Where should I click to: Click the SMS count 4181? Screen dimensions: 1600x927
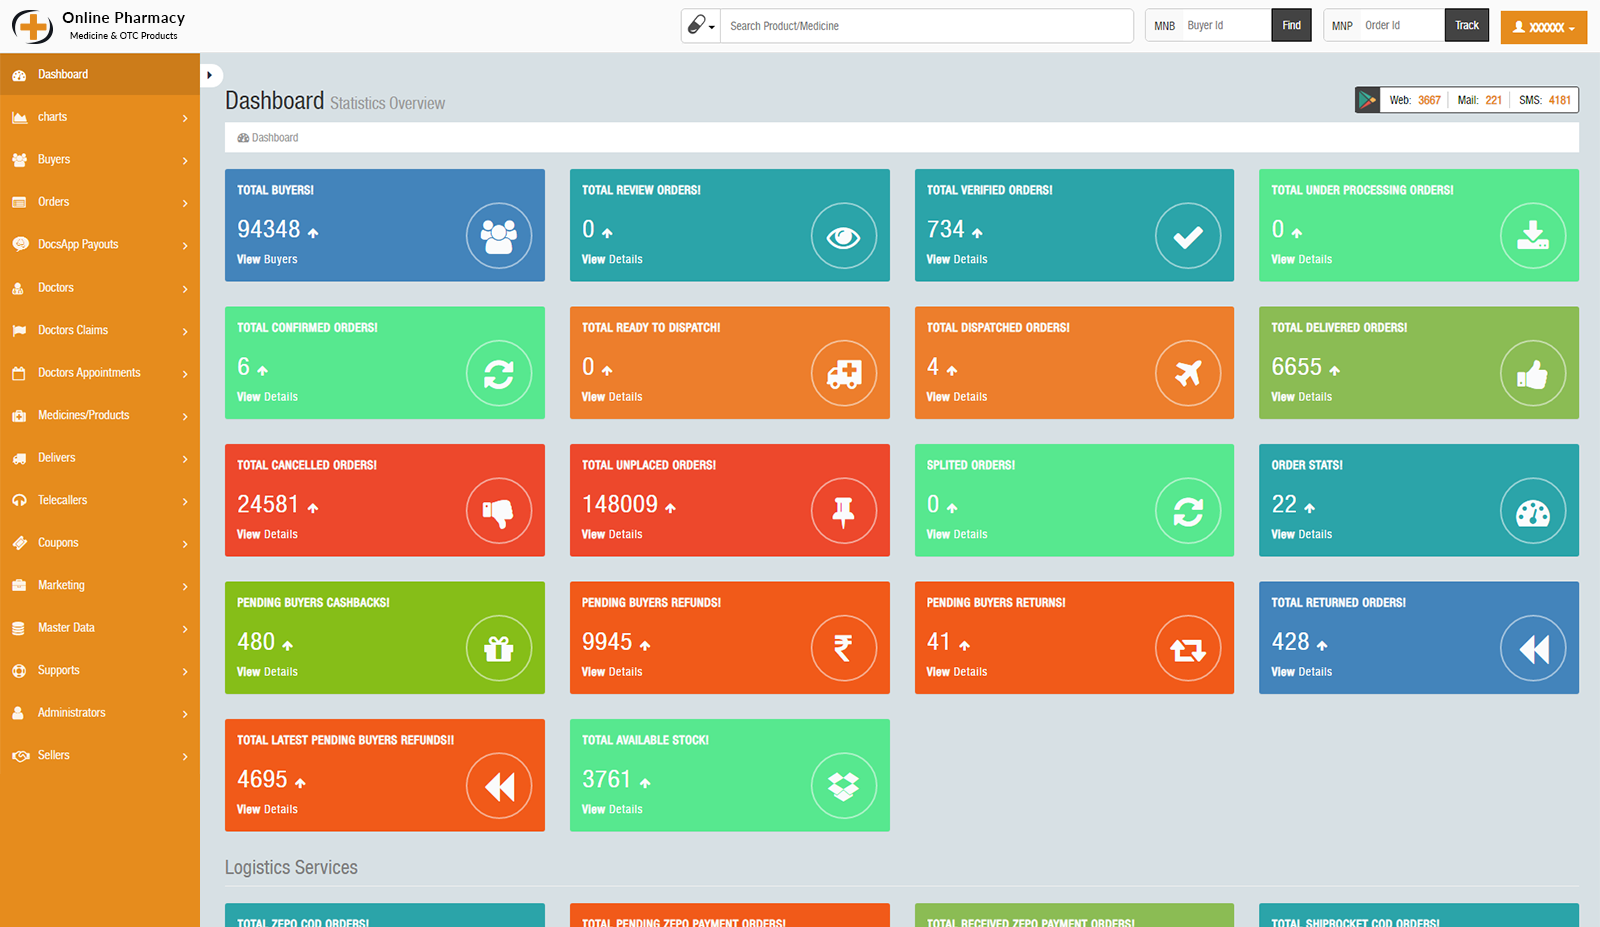(1559, 100)
